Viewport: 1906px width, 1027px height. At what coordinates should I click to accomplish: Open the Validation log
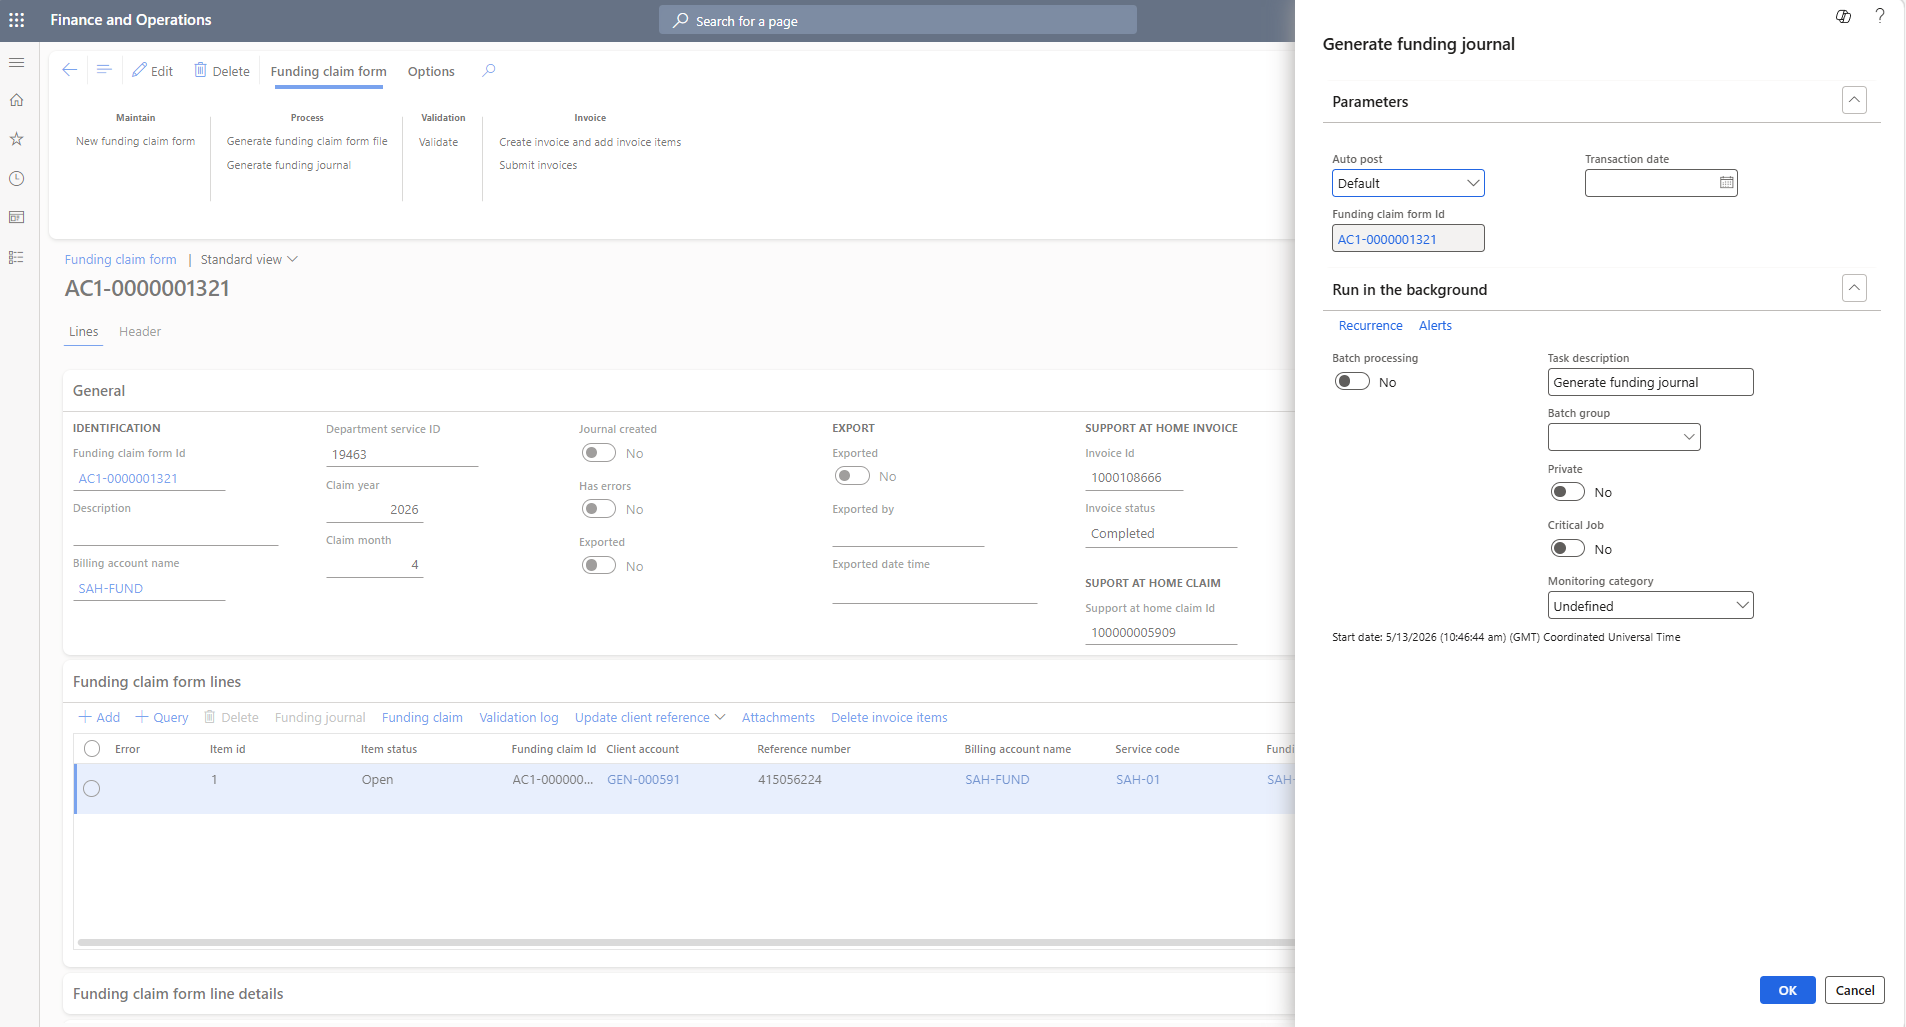(x=519, y=717)
